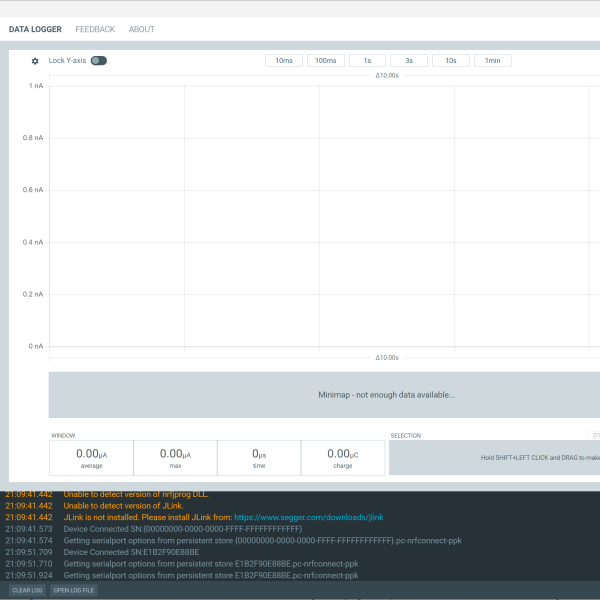Select the 1s time window
The image size is (600, 600).
[367, 61]
